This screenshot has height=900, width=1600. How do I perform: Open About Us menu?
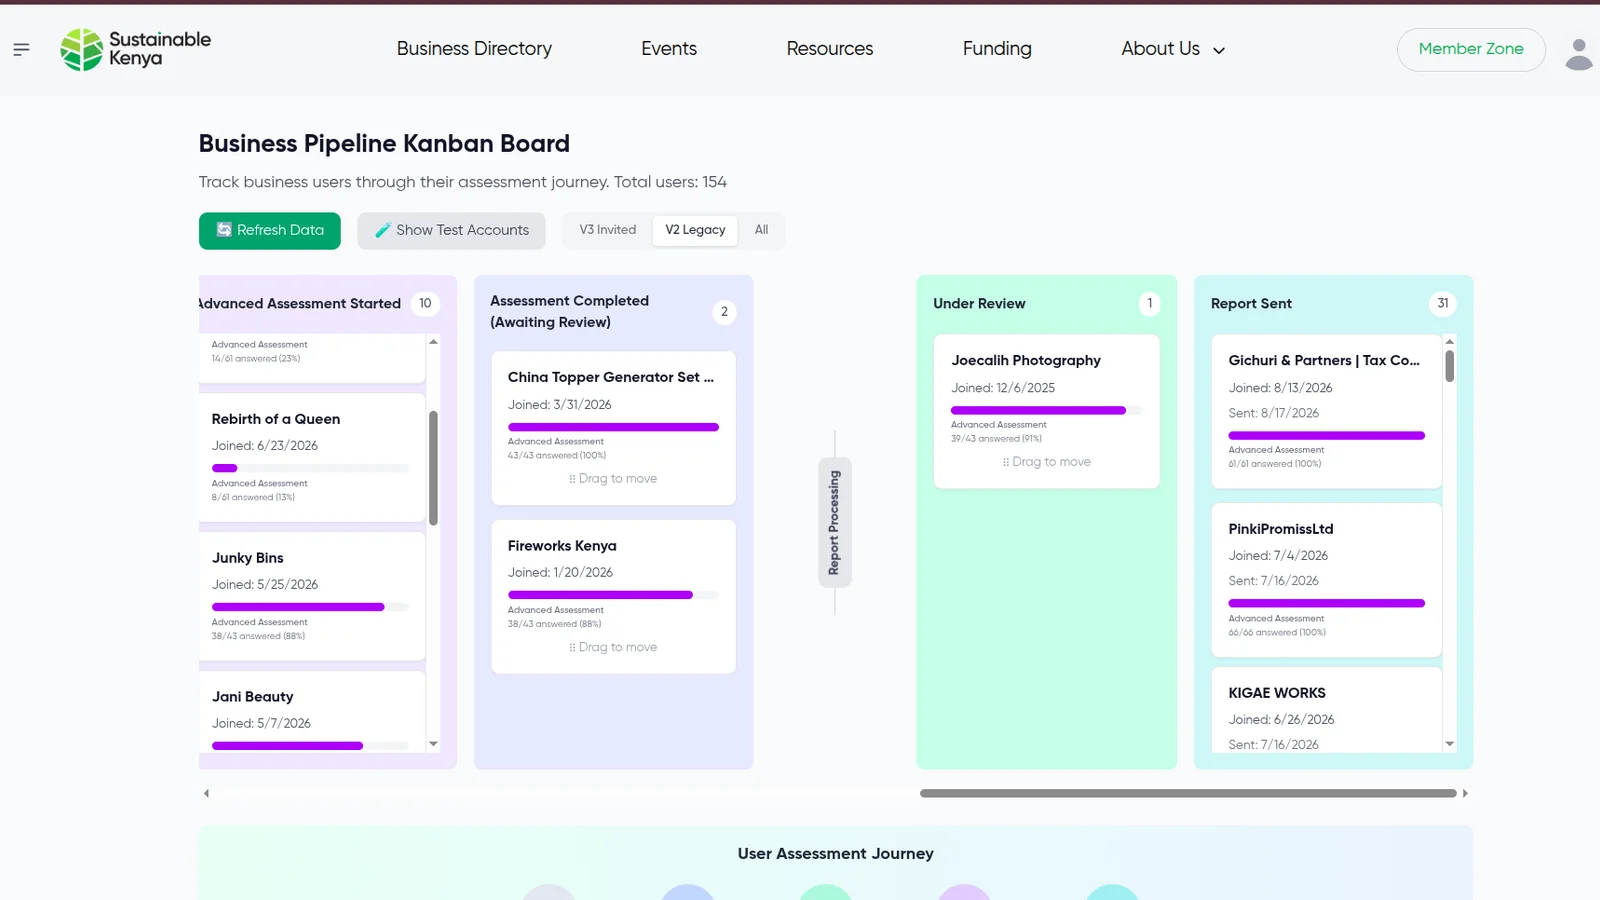coord(1172,49)
